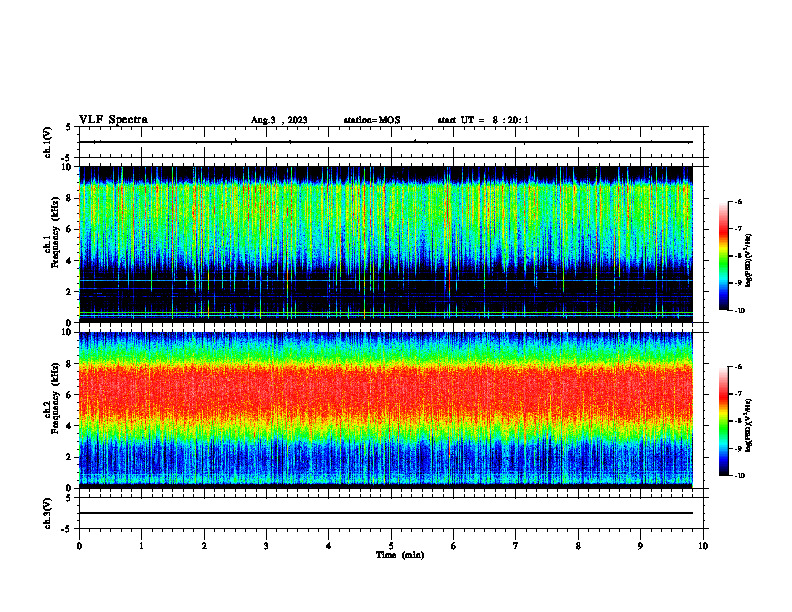Click the time axis tick label "10"
This screenshot has height=612, width=792.
pyautogui.click(x=703, y=546)
